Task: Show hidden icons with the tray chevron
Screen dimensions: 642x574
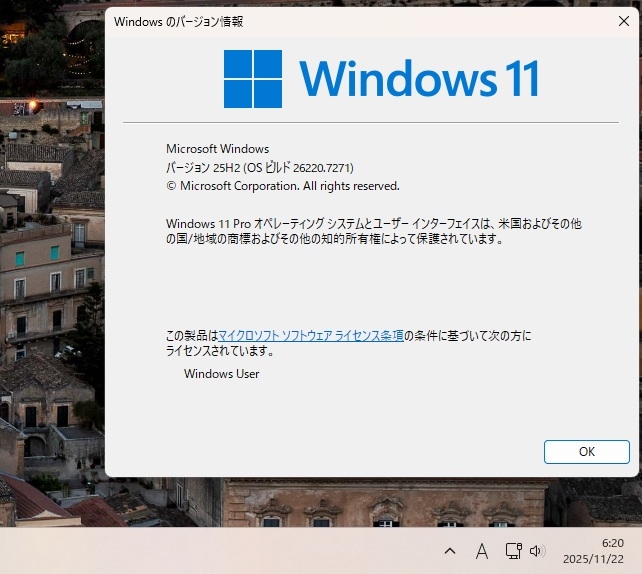Action: coord(450,551)
